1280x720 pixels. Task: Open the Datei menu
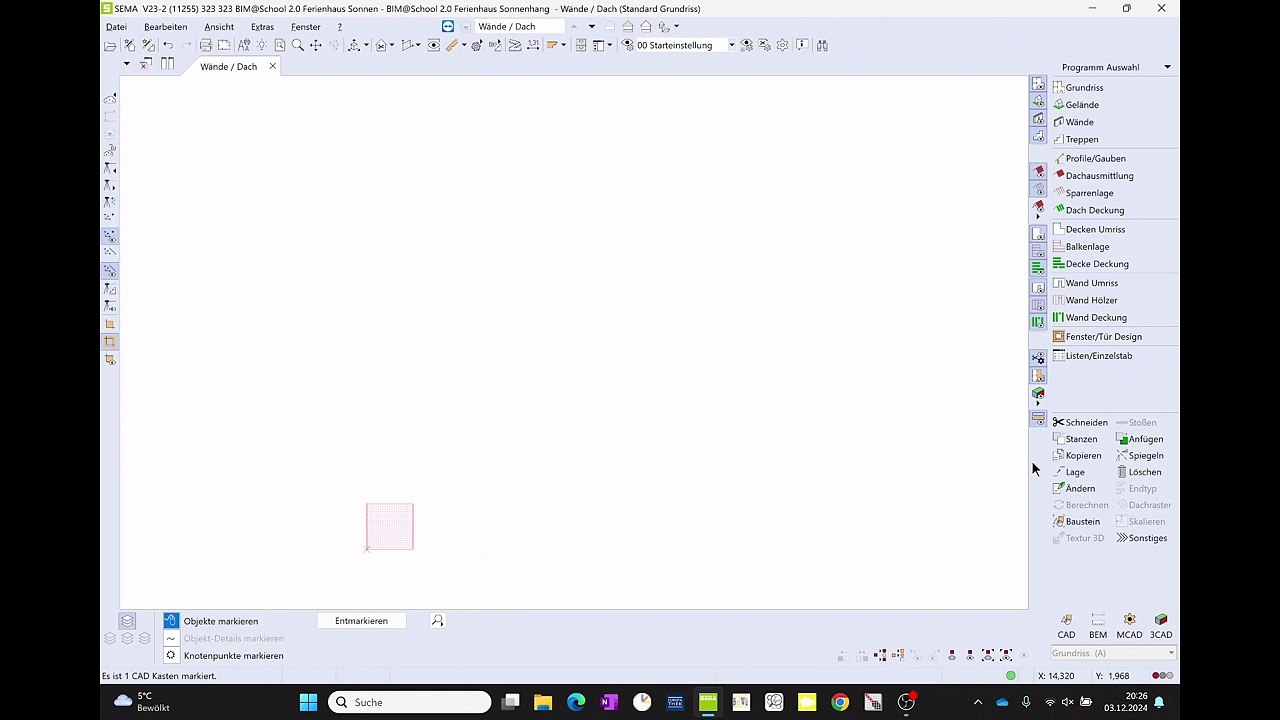(116, 27)
